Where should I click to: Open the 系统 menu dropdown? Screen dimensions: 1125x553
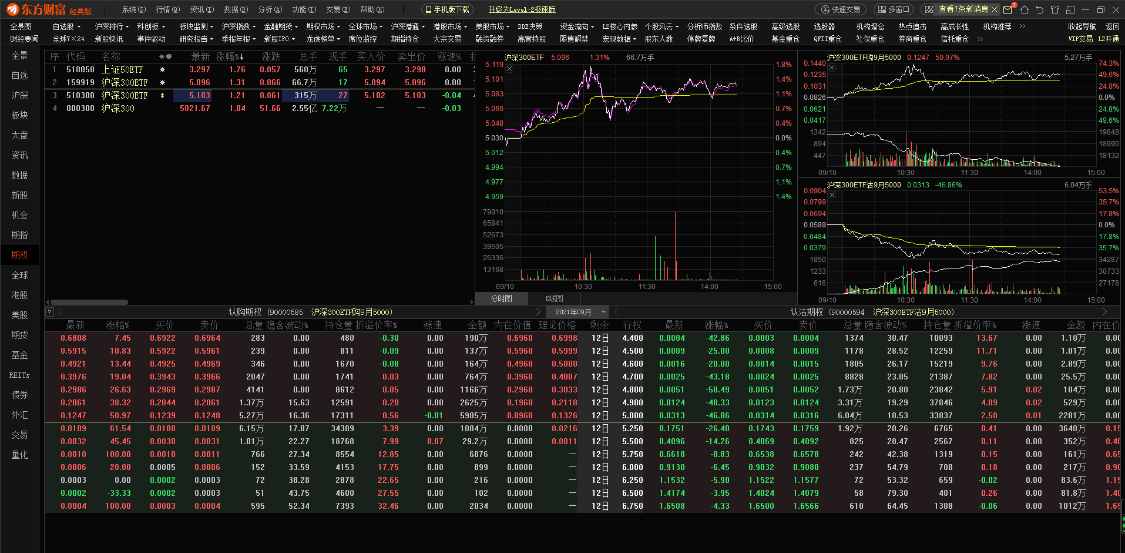[120, 9]
